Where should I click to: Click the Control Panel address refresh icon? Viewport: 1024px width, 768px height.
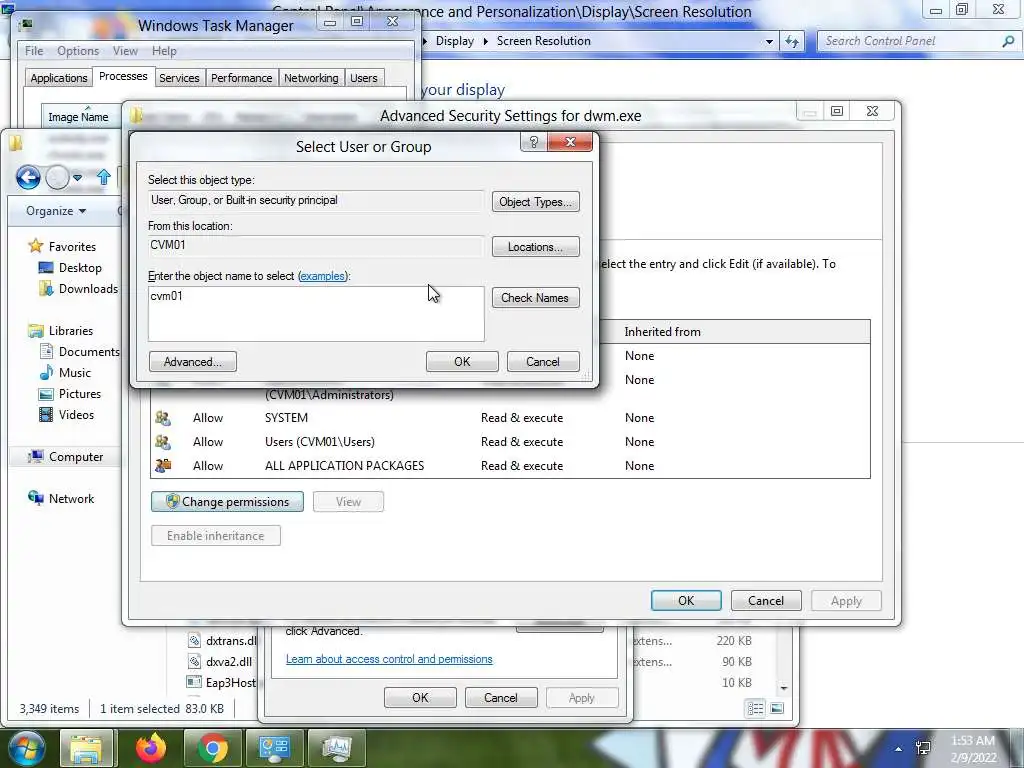point(792,41)
